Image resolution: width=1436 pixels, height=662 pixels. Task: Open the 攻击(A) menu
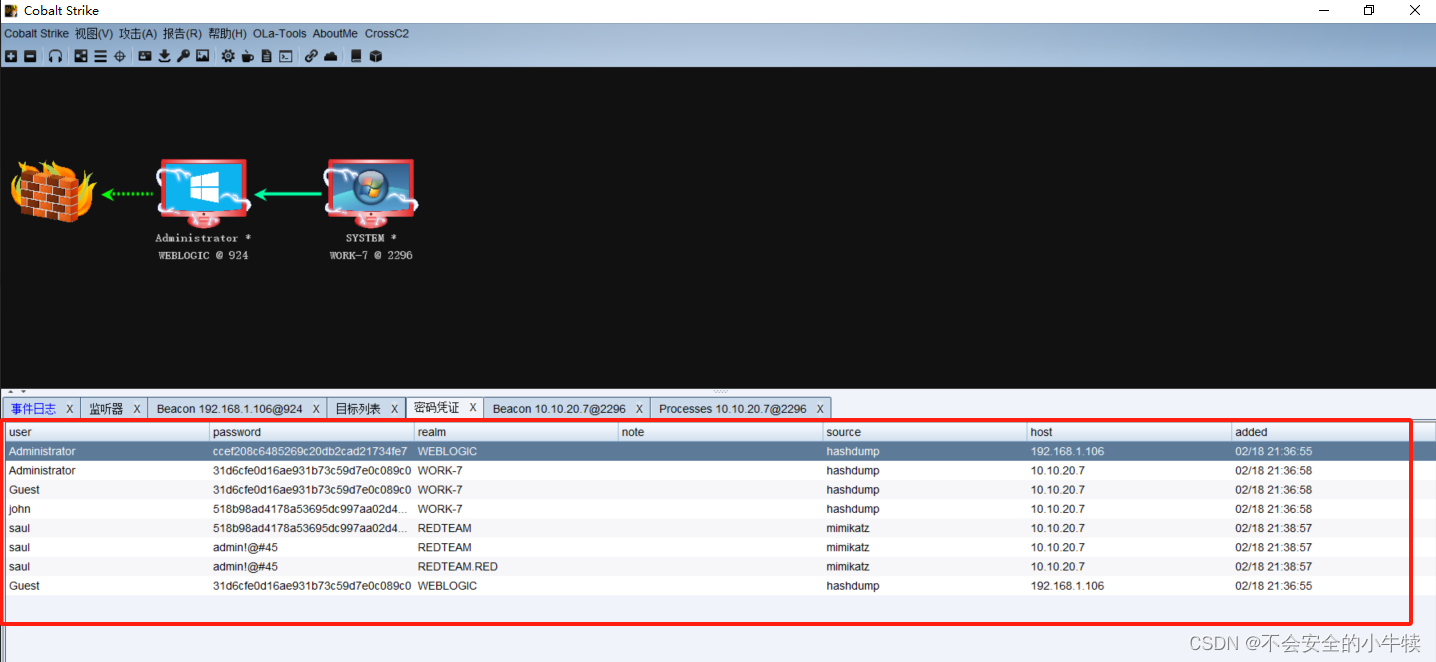pyautogui.click(x=138, y=33)
